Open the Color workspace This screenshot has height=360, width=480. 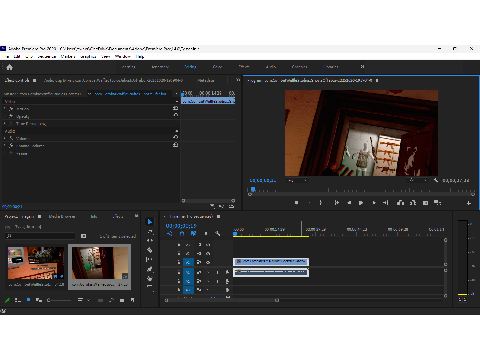217,67
